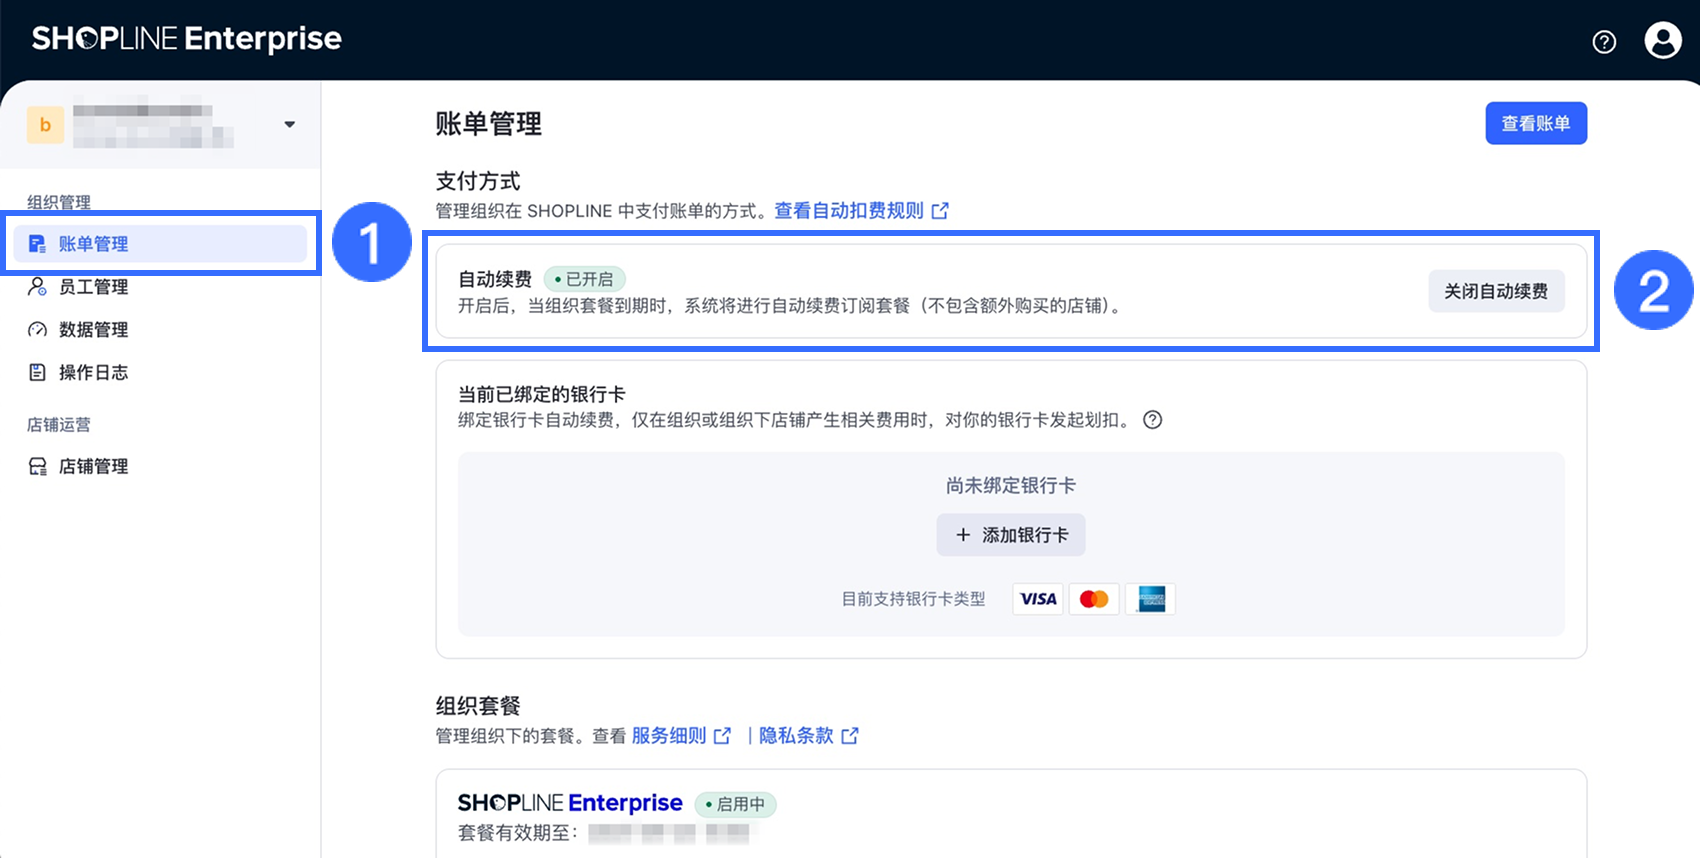This screenshot has width=1700, height=858.
Task: Click the organization avatar letter b
Action: [x=45, y=125]
